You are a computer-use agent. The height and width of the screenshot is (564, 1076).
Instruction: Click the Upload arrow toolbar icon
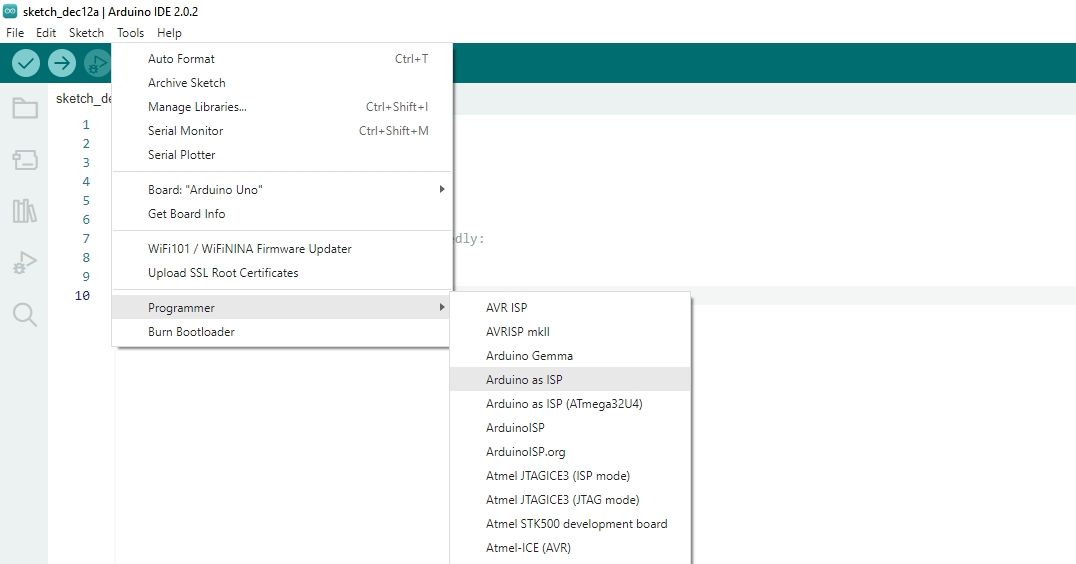[x=62, y=63]
